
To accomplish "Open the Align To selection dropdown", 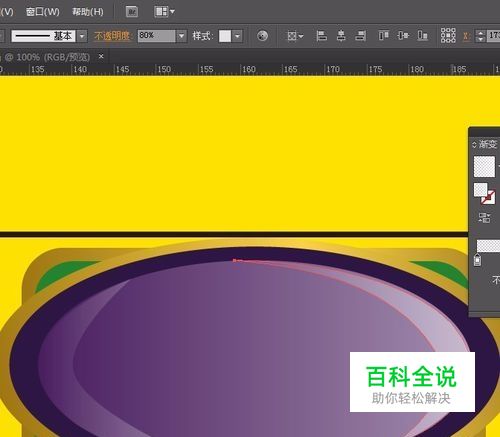I will [x=295, y=36].
